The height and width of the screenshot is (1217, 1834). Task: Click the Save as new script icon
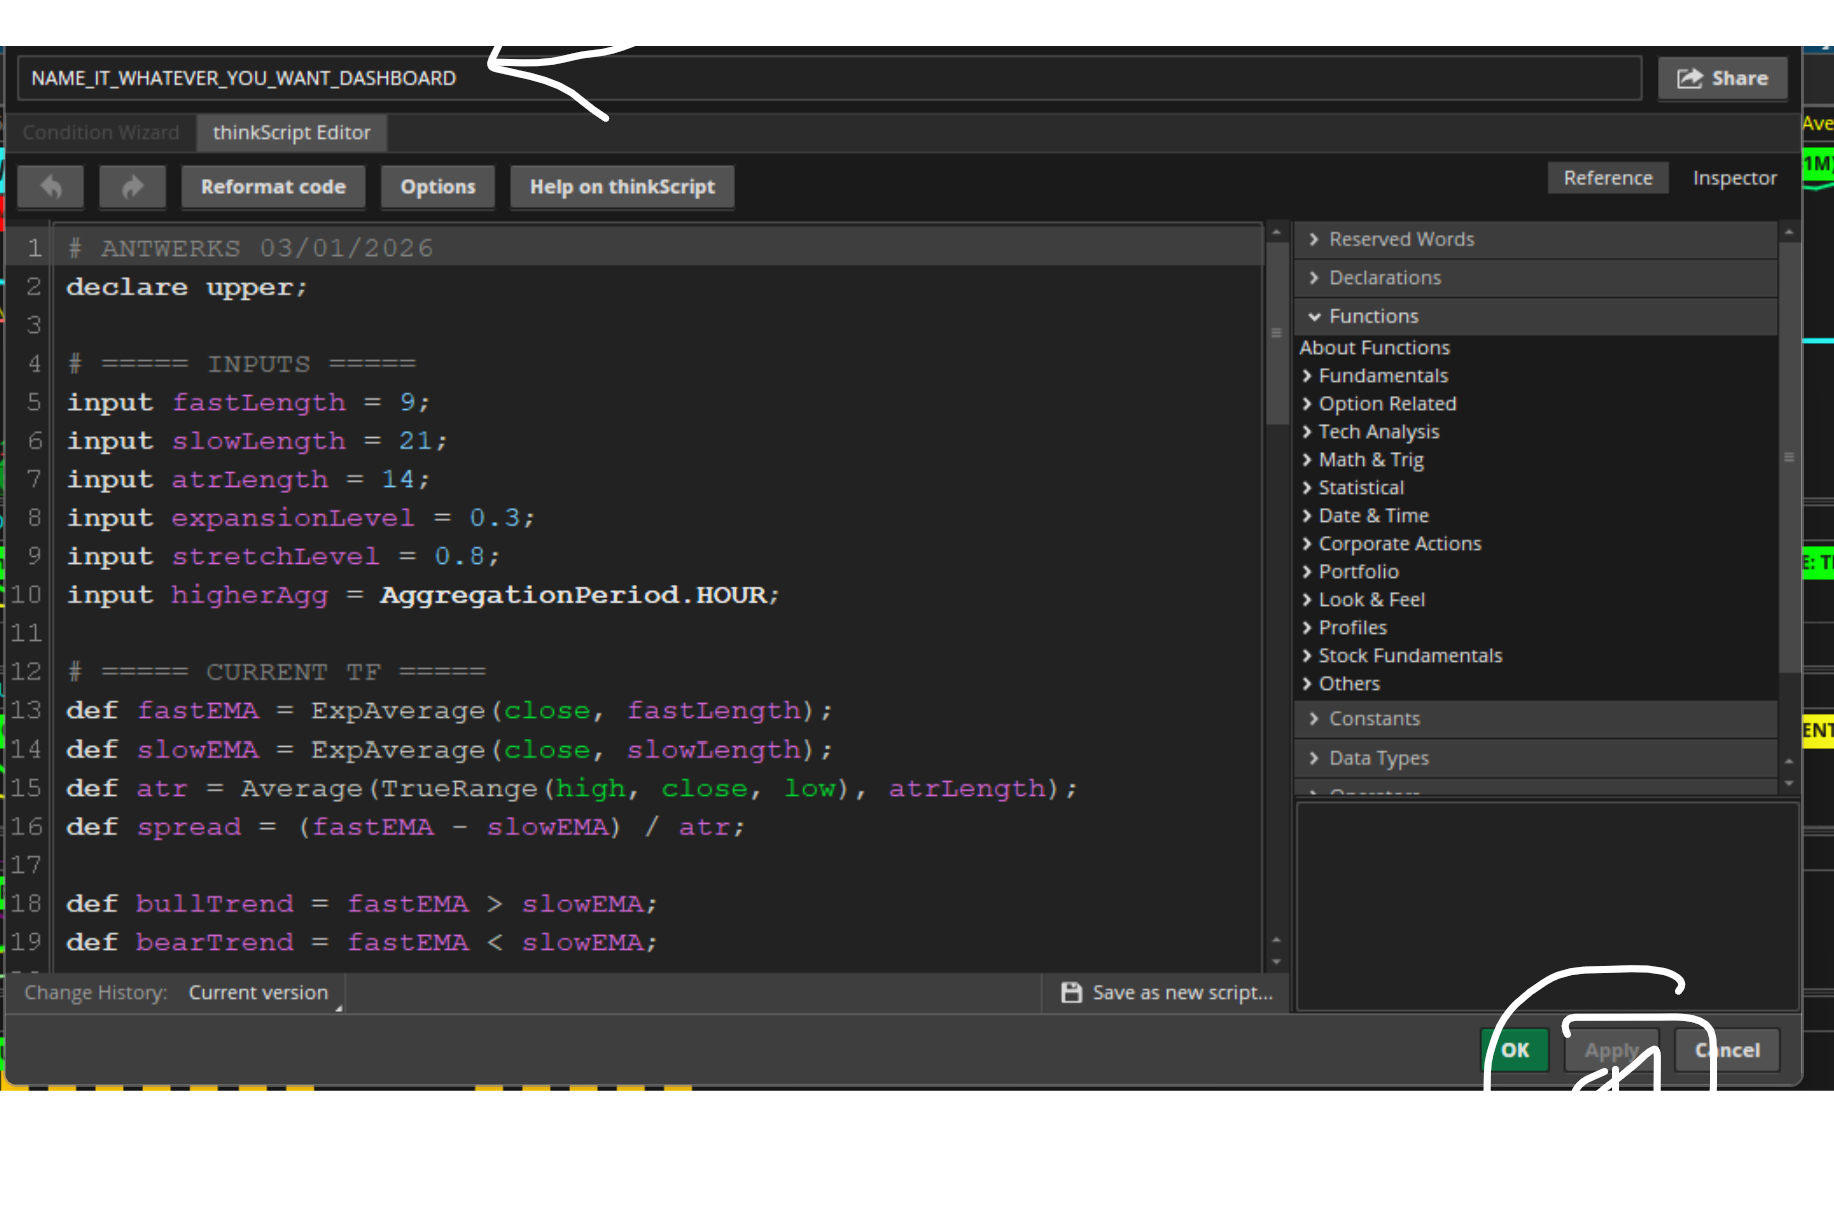tap(1071, 992)
